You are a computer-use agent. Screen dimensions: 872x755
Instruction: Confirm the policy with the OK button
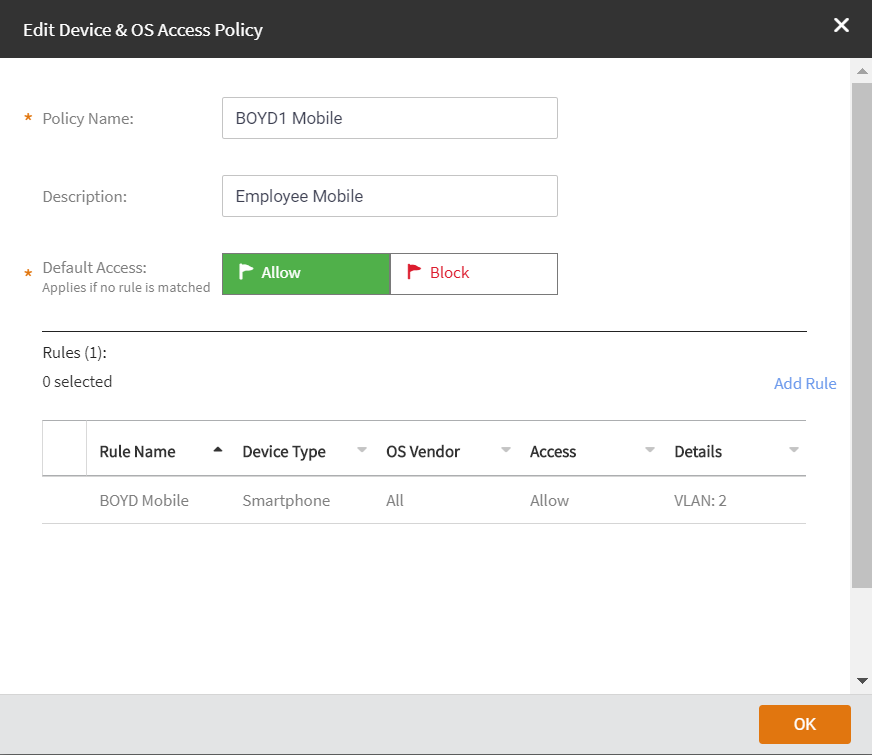tap(804, 724)
